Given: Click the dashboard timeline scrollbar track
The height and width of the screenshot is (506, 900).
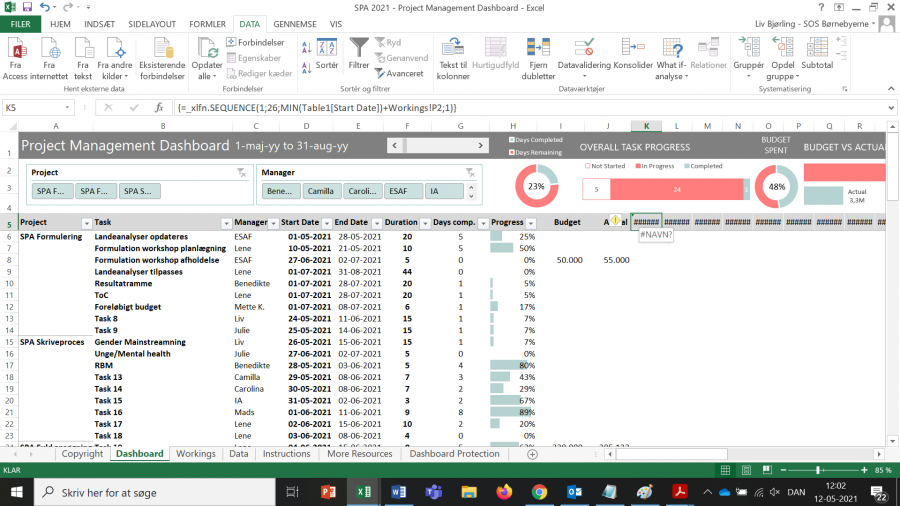Looking at the screenshot, I should [438, 146].
